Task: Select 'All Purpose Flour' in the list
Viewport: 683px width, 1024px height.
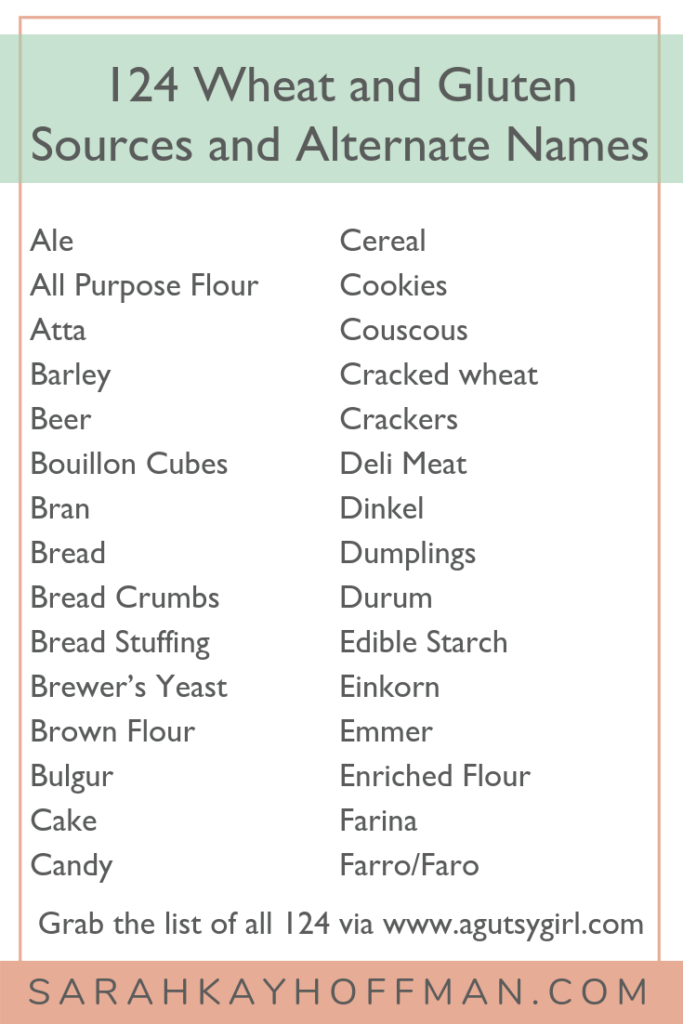Action: (144, 286)
